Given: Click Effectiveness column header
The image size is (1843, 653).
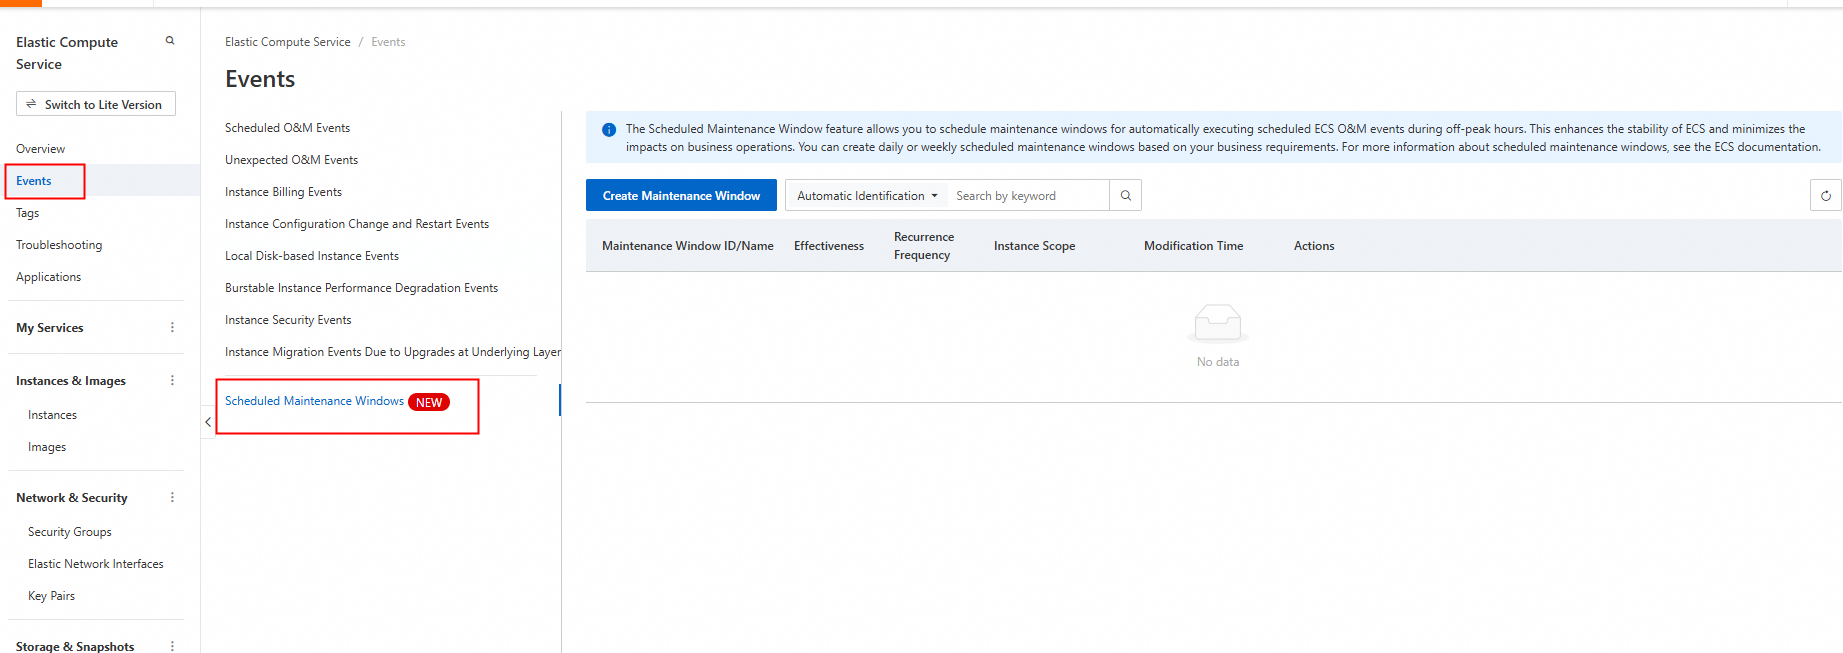Looking at the screenshot, I should [x=829, y=246].
